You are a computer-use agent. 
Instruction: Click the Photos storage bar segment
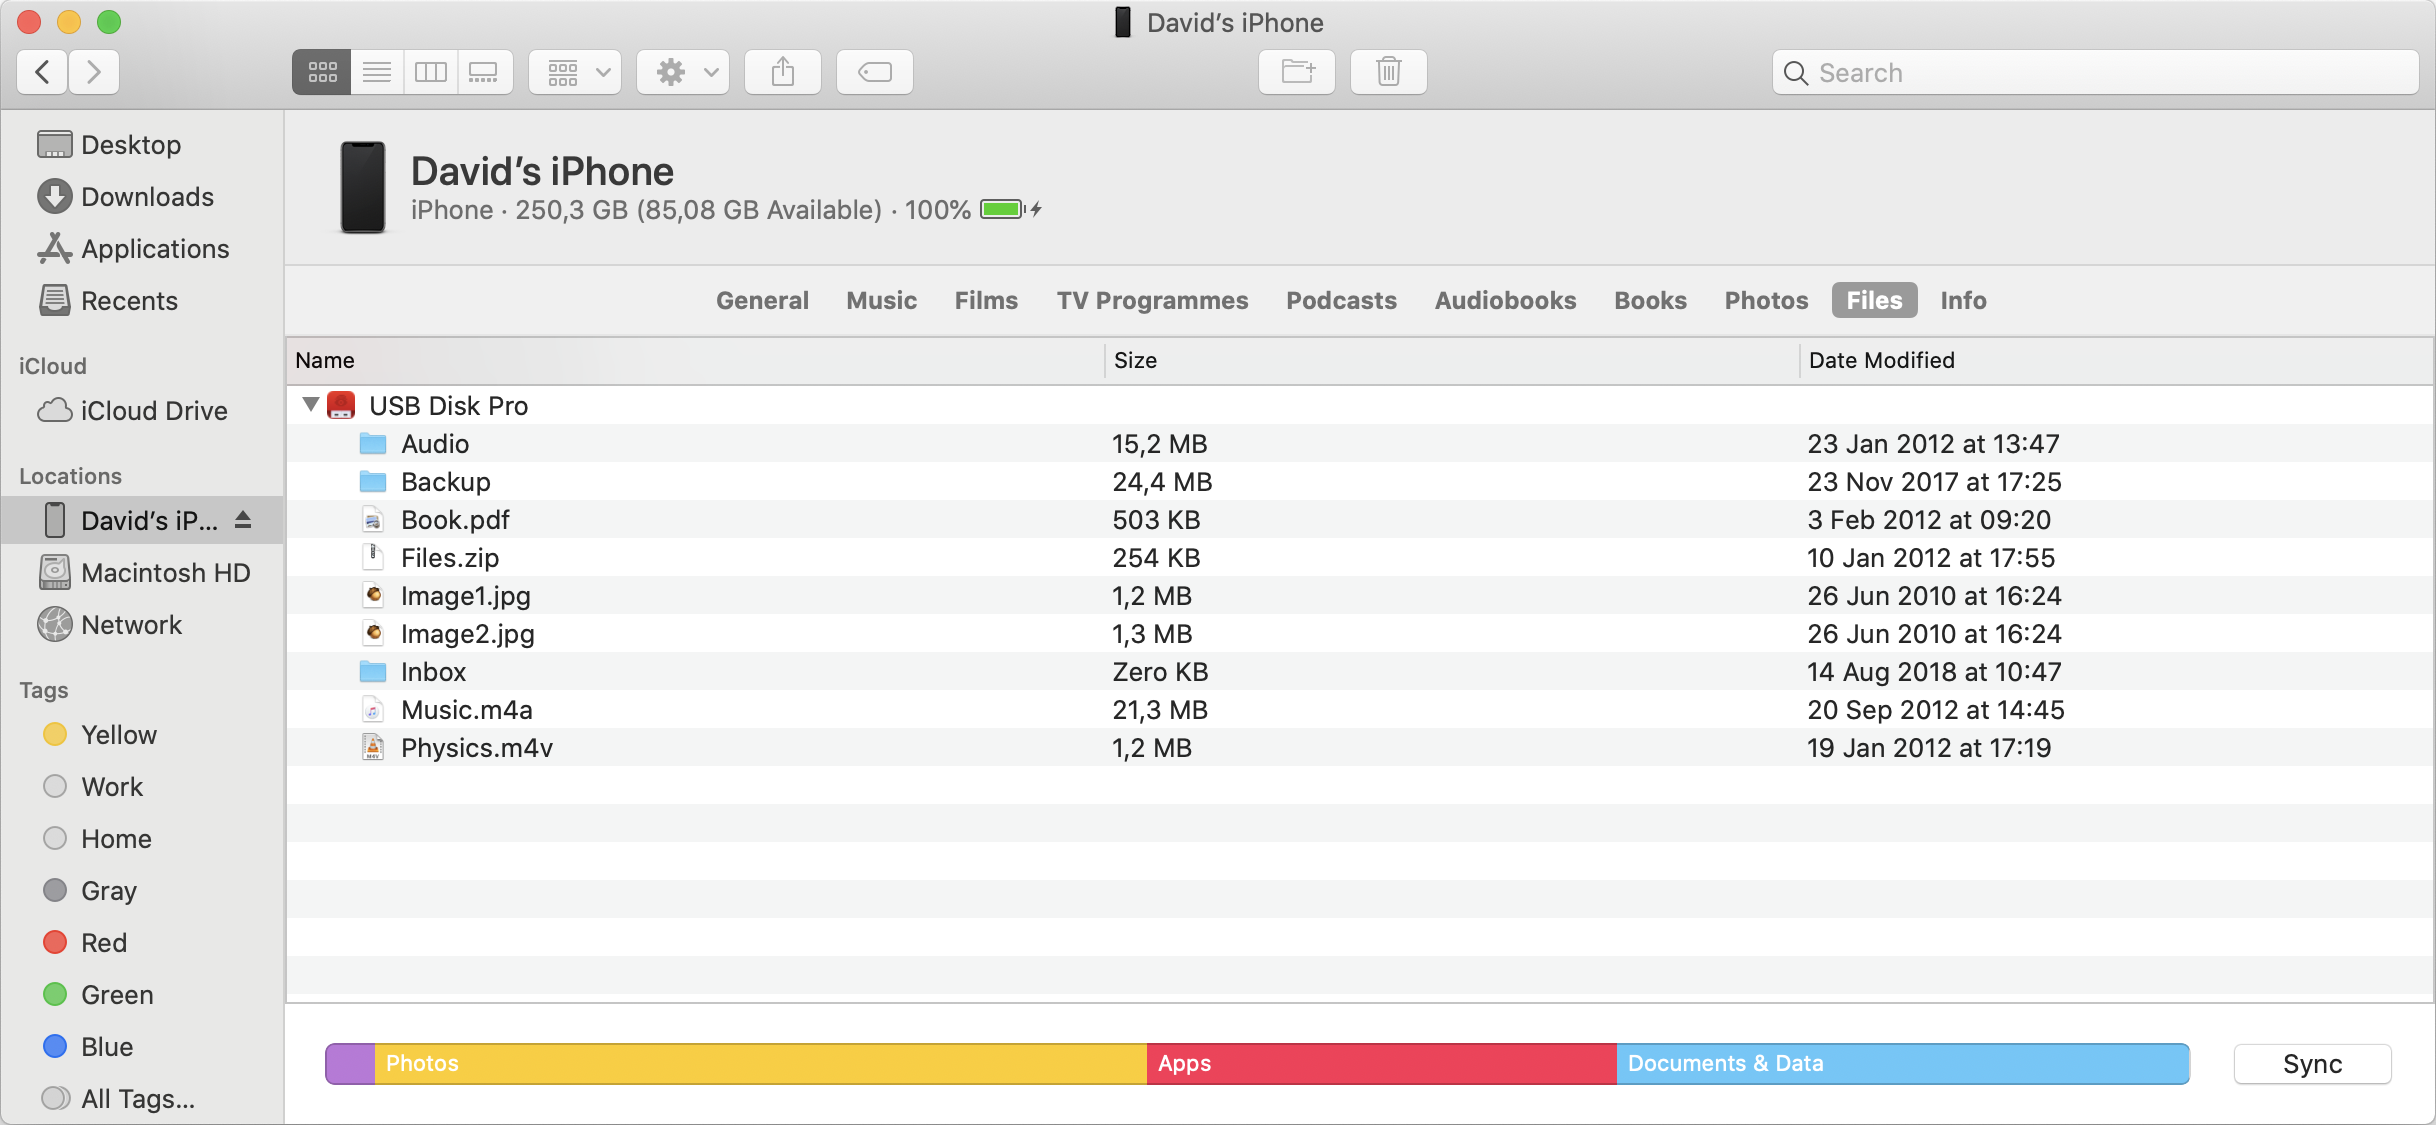[760, 1064]
